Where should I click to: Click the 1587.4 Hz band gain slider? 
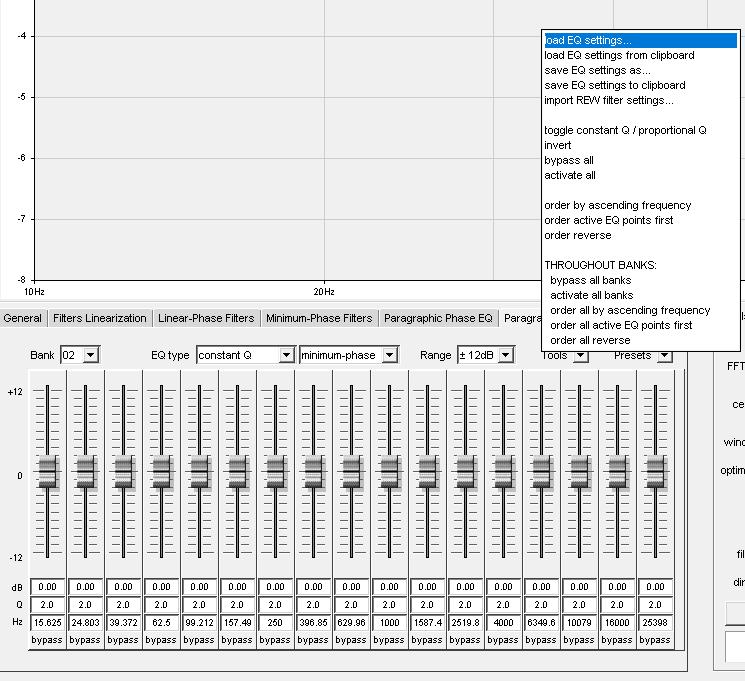428,472
